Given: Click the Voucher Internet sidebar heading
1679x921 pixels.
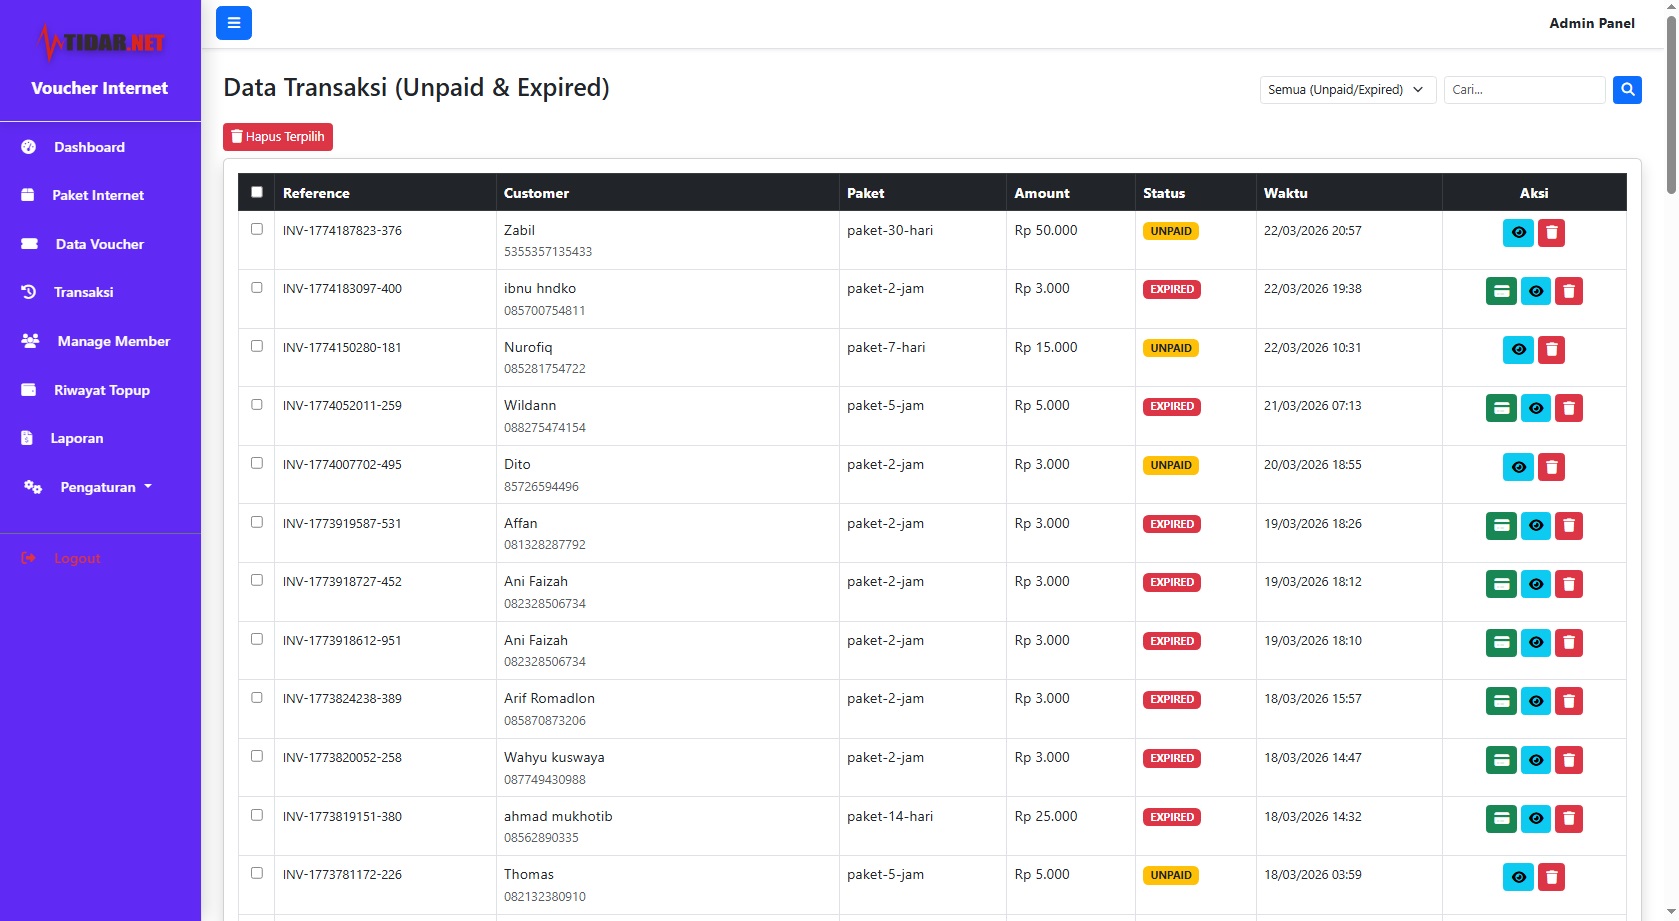Looking at the screenshot, I should (x=100, y=88).
